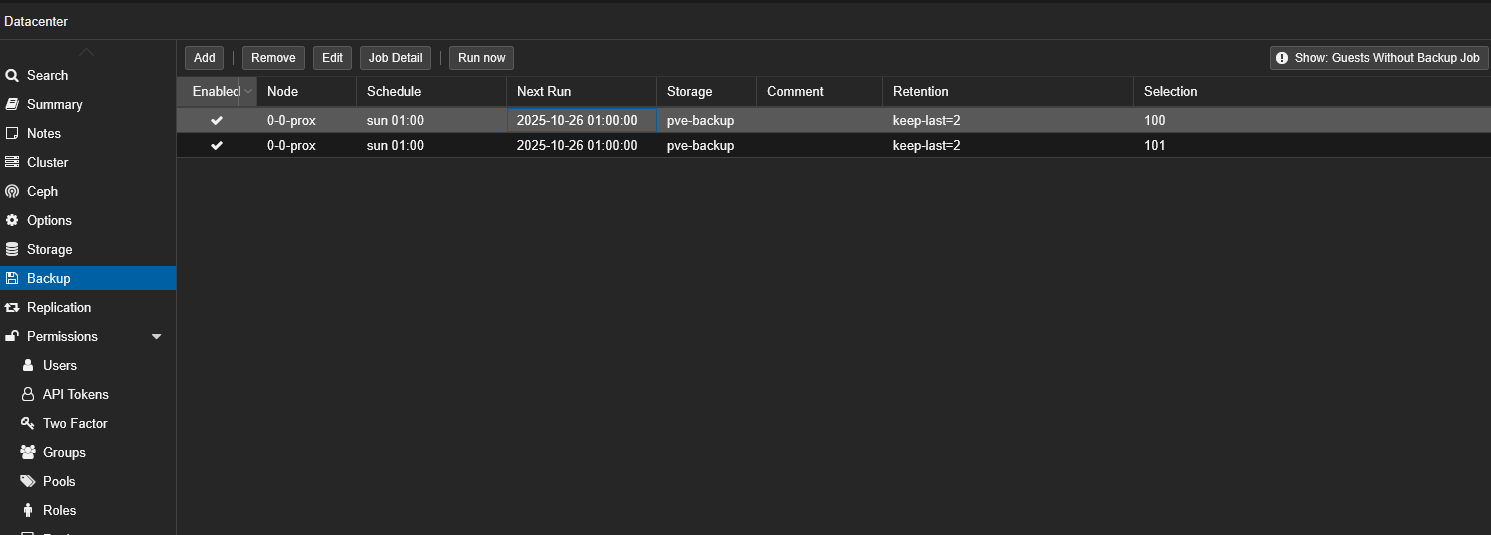The width and height of the screenshot is (1491, 535).
Task: Toggle enabled checkmark for backup job 101
Action: coord(217,145)
